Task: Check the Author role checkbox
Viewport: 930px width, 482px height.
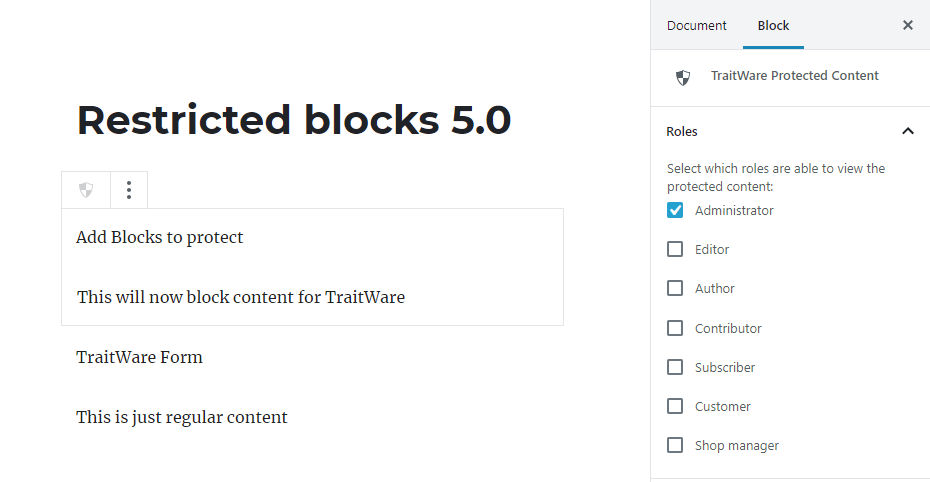Action: click(x=675, y=288)
